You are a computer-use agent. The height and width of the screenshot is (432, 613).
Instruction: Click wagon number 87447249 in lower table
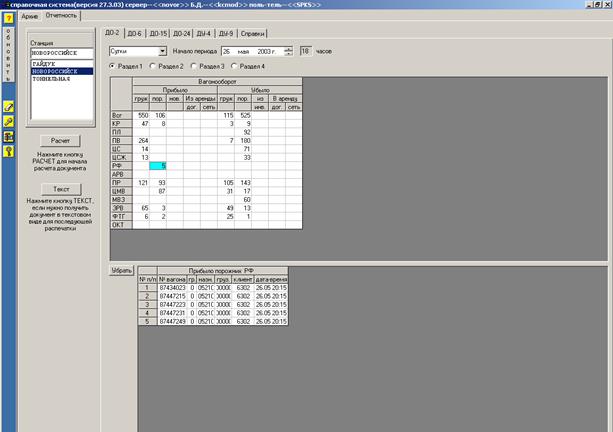pyautogui.click(x=172, y=321)
